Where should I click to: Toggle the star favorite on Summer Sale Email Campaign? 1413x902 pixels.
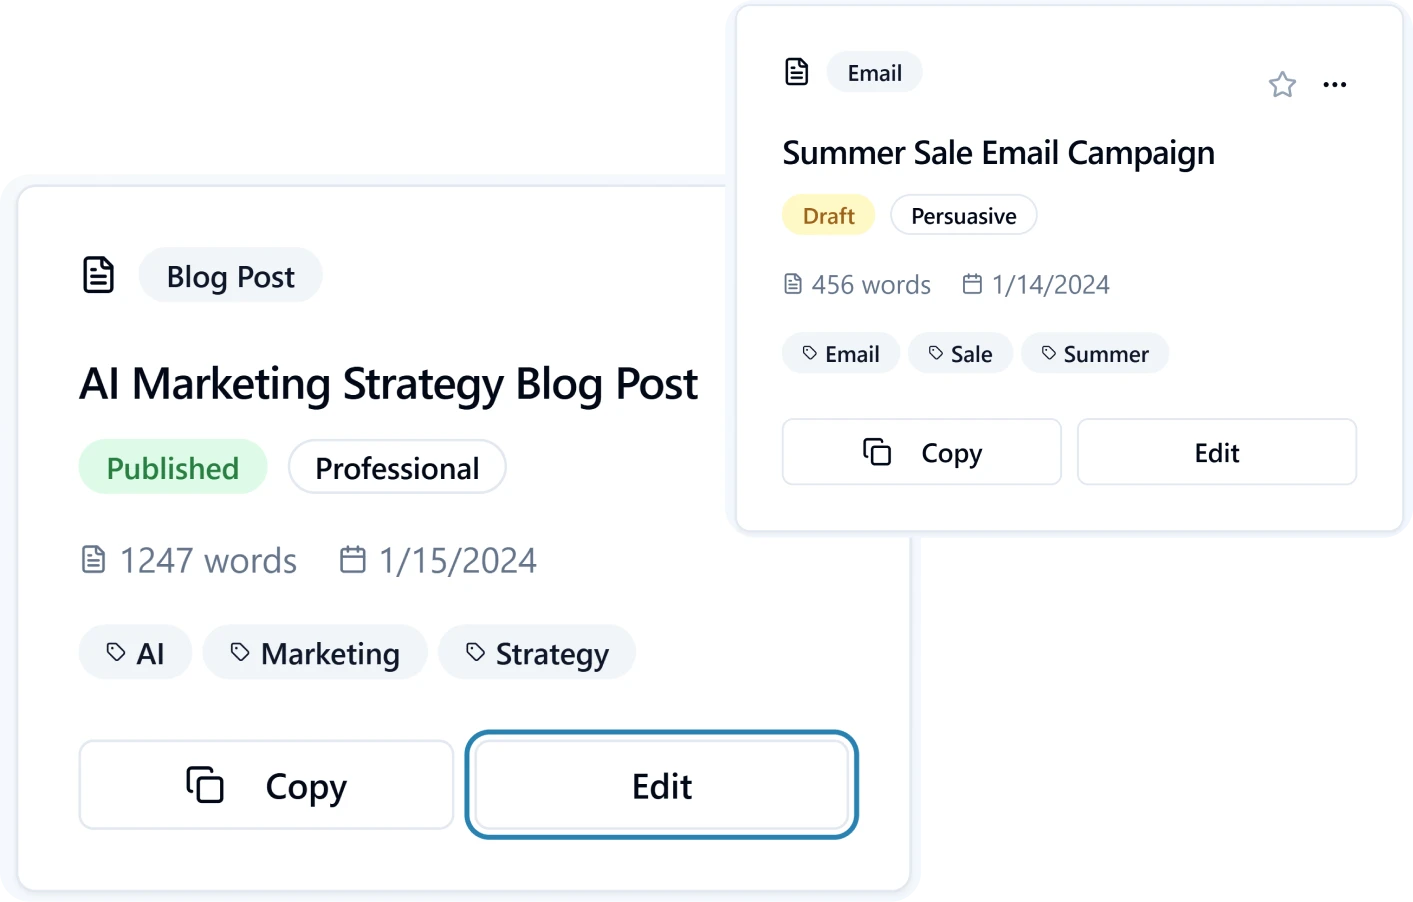coord(1282,85)
